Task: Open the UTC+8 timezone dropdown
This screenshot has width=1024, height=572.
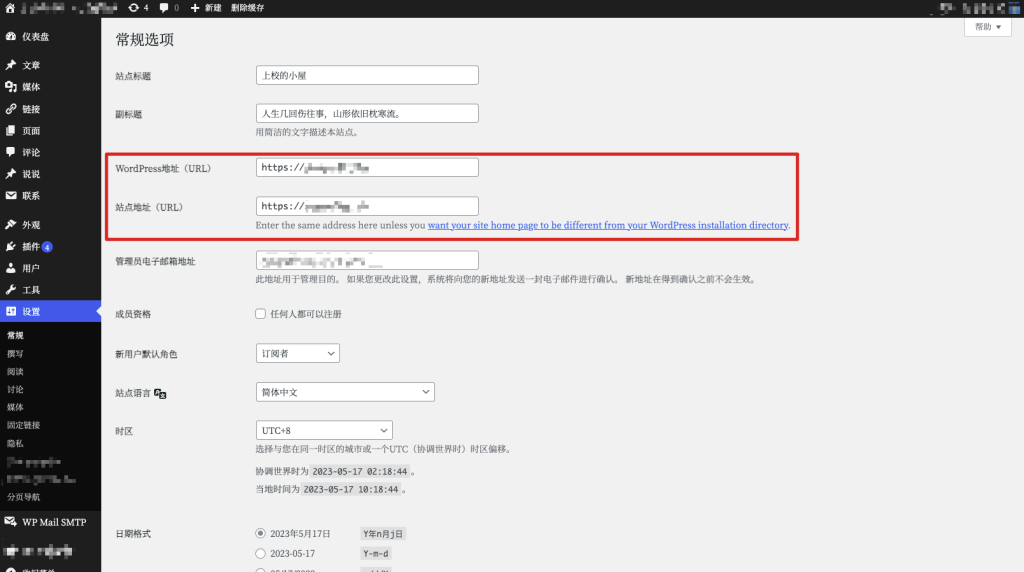Action: click(x=324, y=430)
